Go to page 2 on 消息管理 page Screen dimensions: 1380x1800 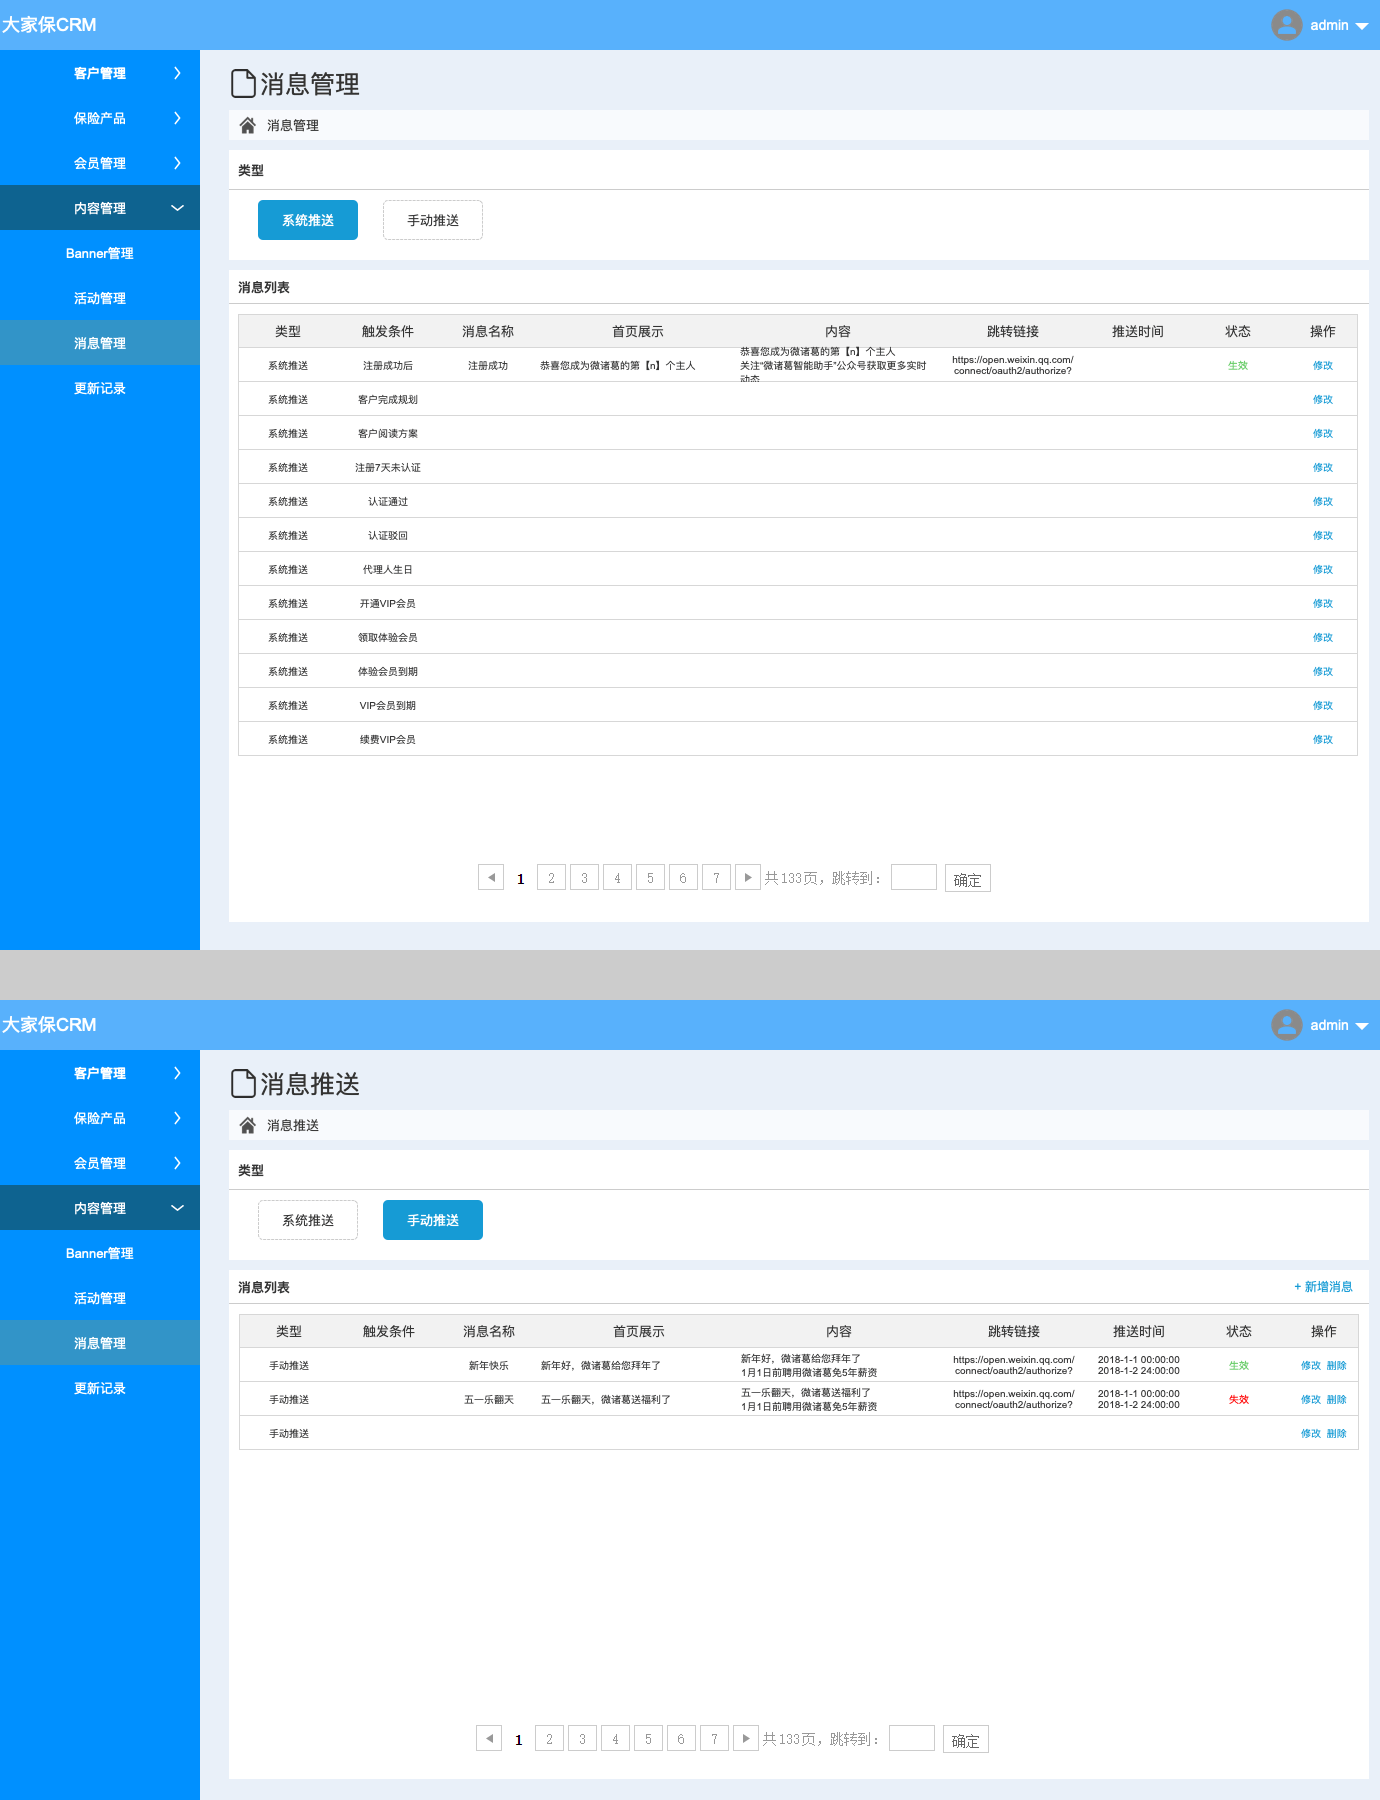[551, 878]
